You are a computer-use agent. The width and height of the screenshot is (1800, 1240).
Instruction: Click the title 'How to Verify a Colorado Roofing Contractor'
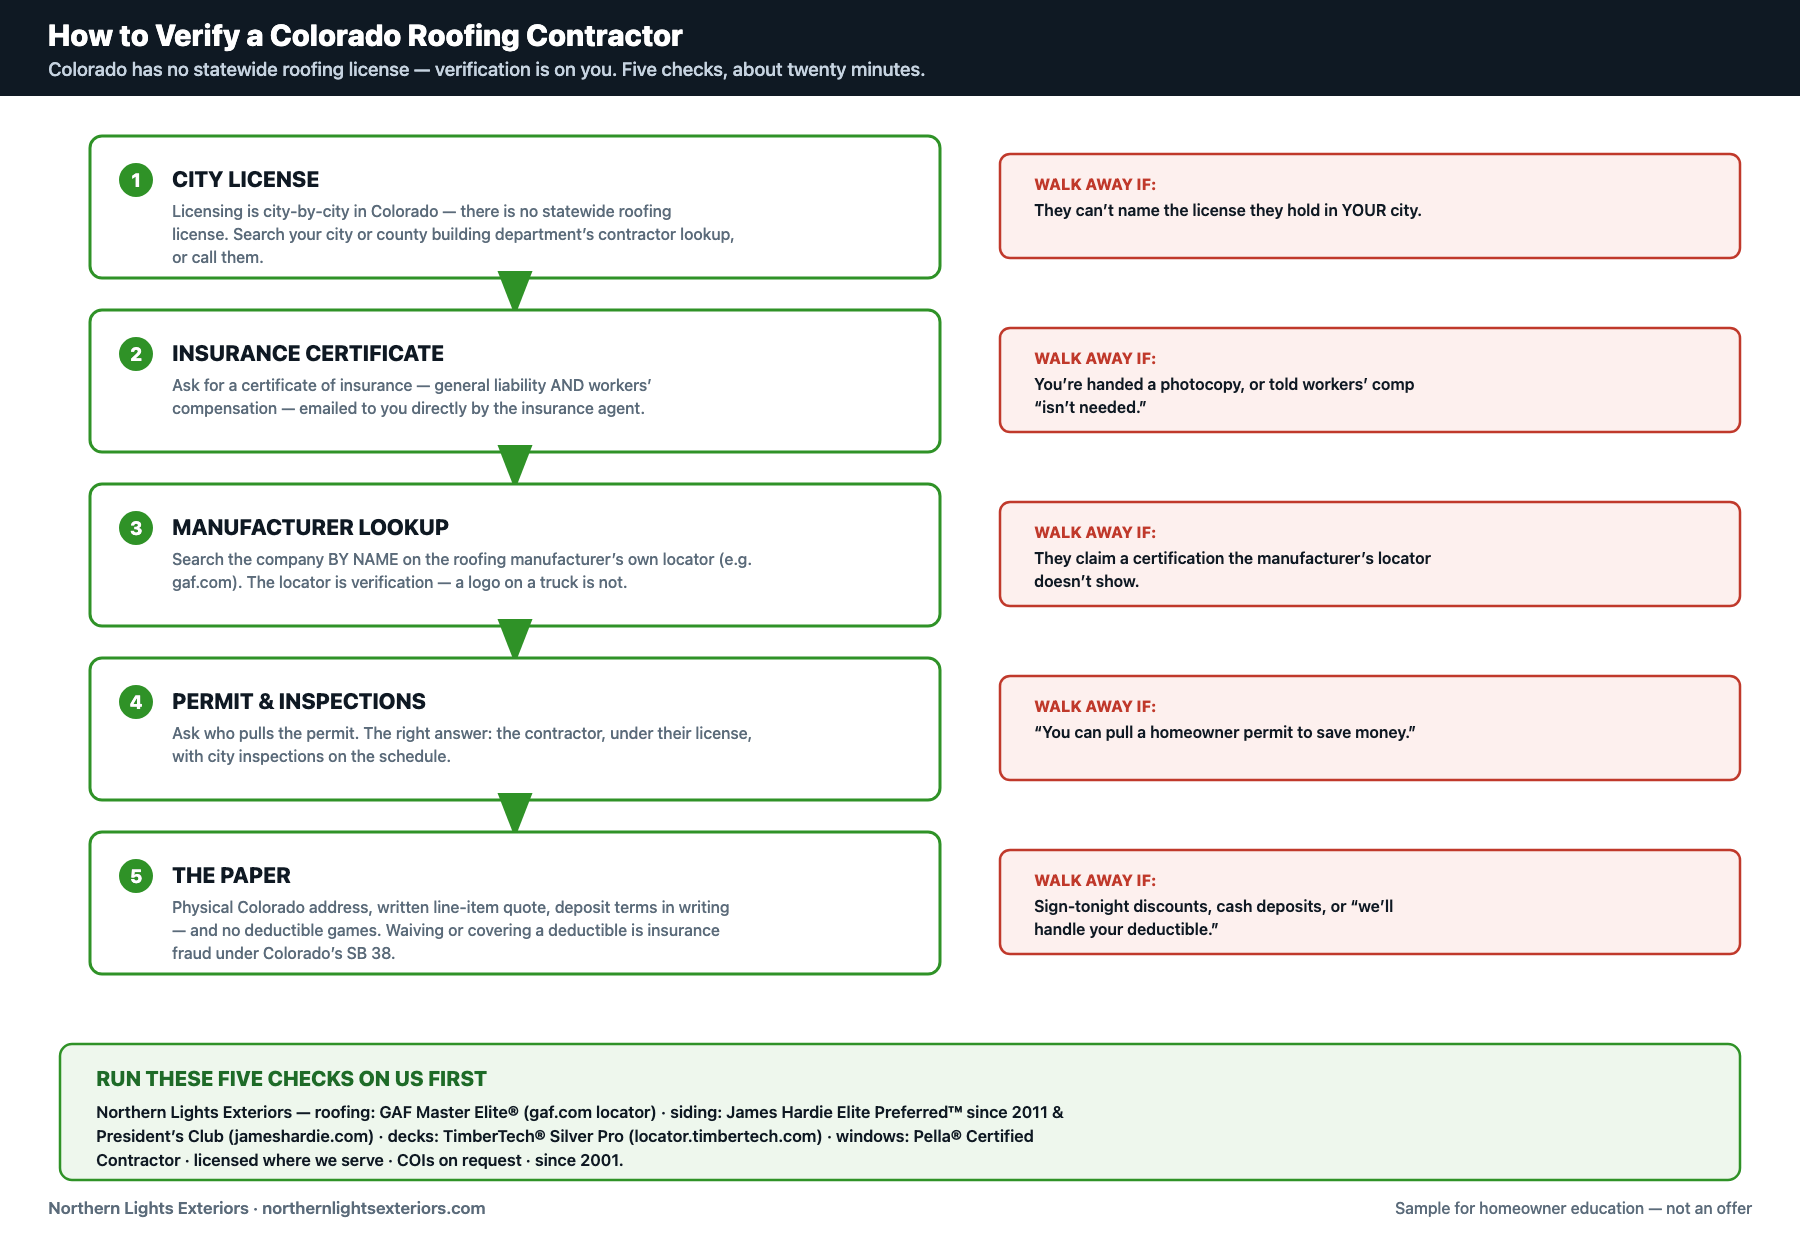pyautogui.click(x=365, y=36)
